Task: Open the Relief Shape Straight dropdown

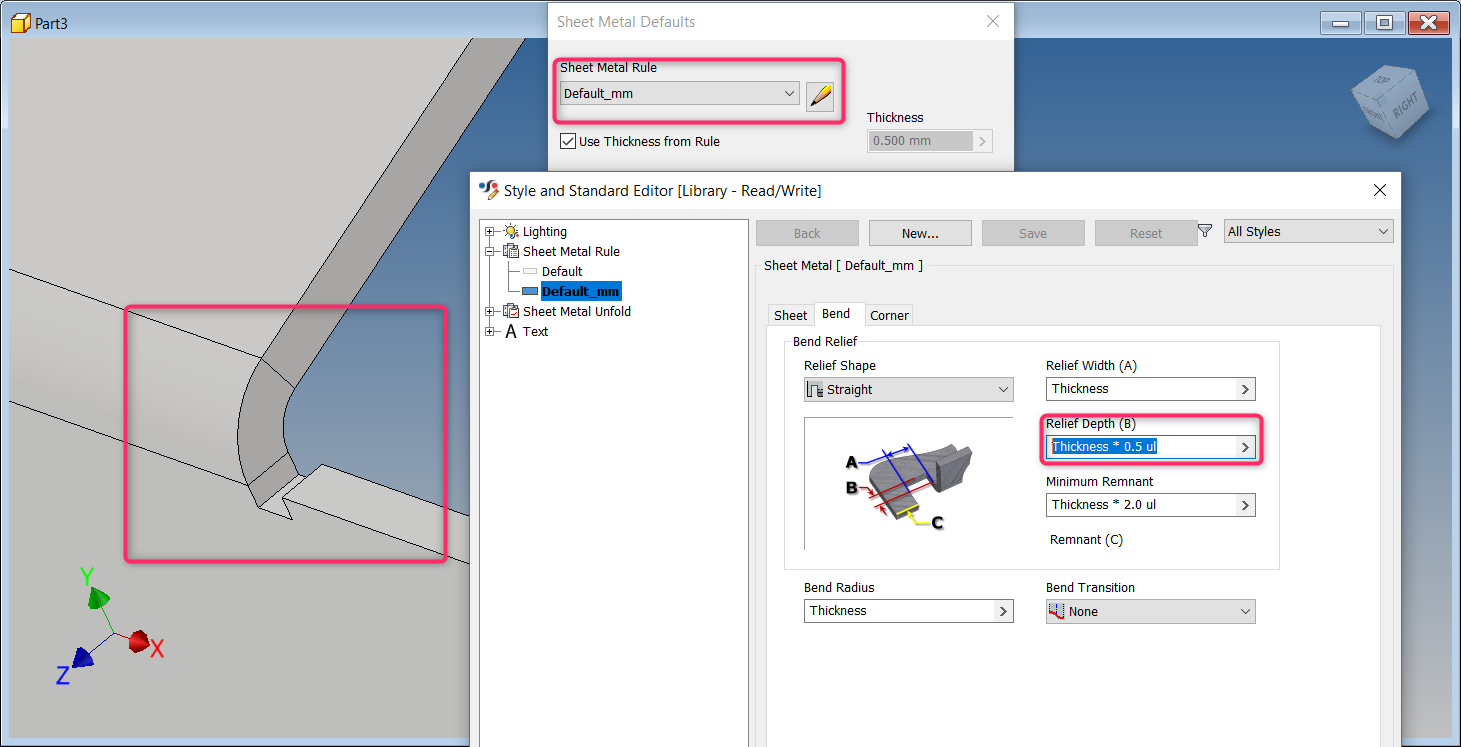Action: [x=908, y=390]
